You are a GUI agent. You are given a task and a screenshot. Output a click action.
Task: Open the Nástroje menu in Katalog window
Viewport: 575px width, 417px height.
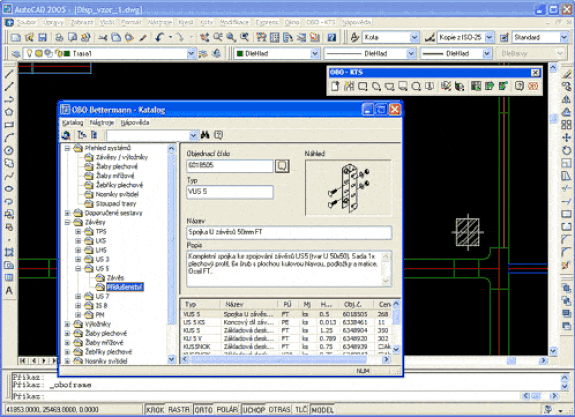point(102,122)
